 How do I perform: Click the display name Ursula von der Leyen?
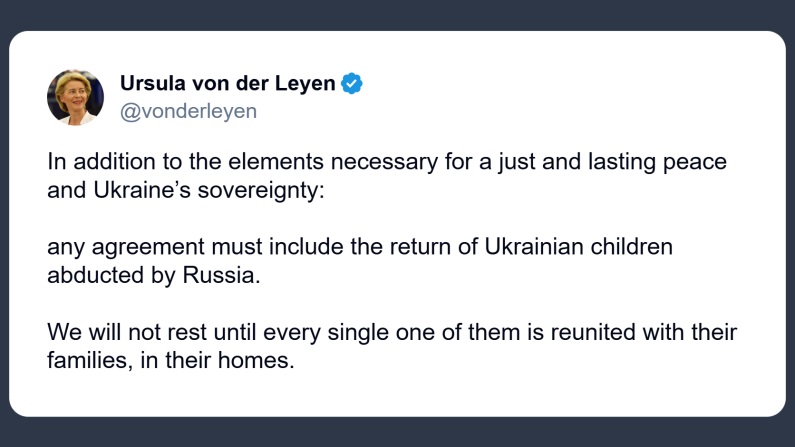[x=227, y=84]
